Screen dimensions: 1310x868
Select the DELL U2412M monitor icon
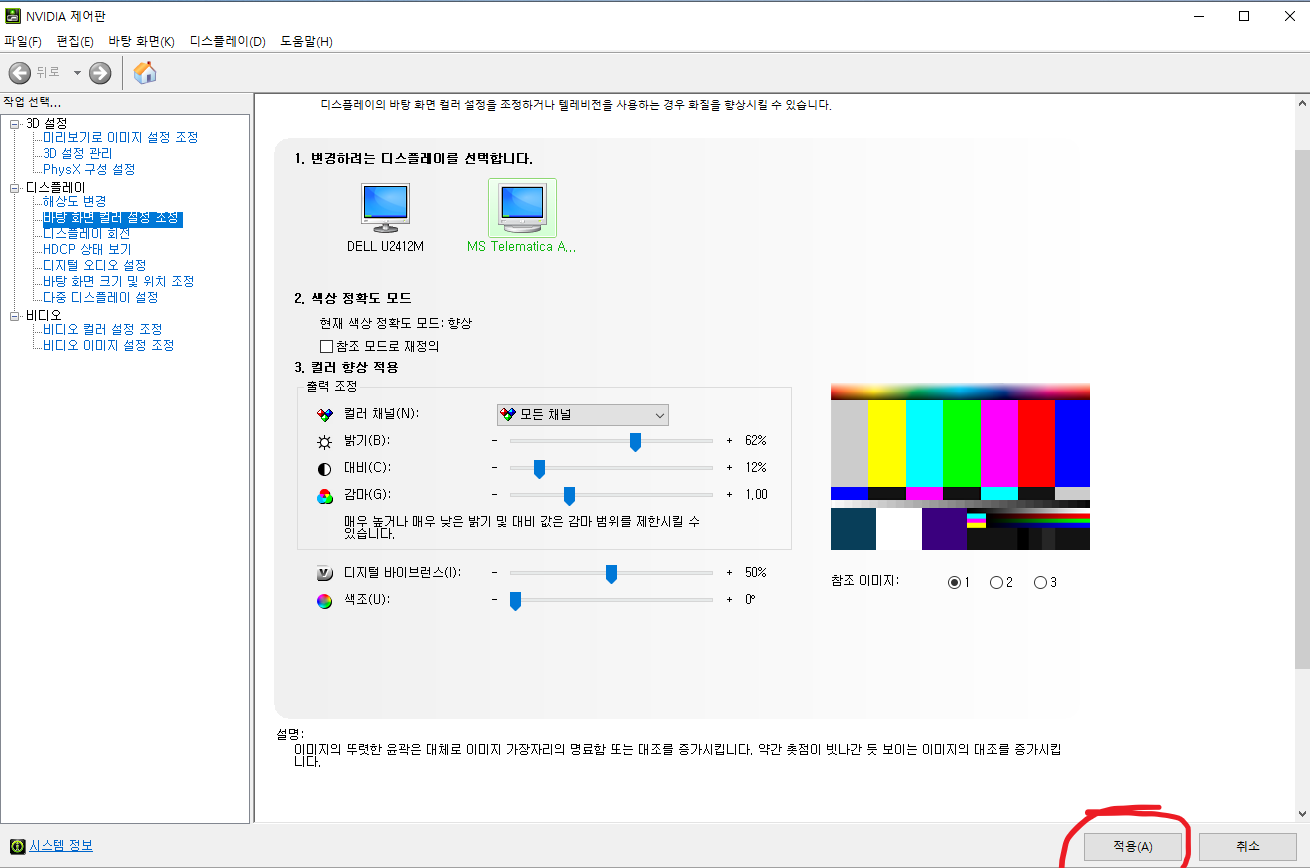click(x=385, y=209)
